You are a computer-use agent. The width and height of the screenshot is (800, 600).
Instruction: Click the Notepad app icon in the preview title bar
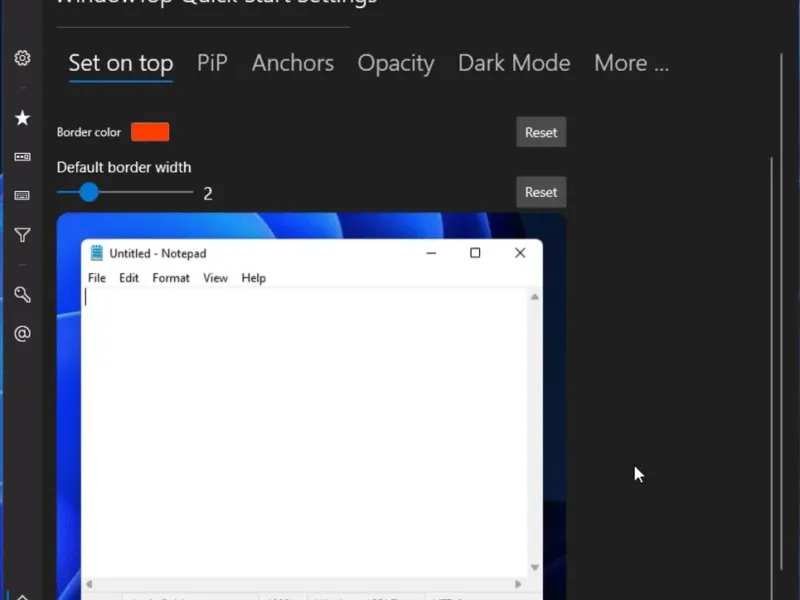tap(96, 253)
